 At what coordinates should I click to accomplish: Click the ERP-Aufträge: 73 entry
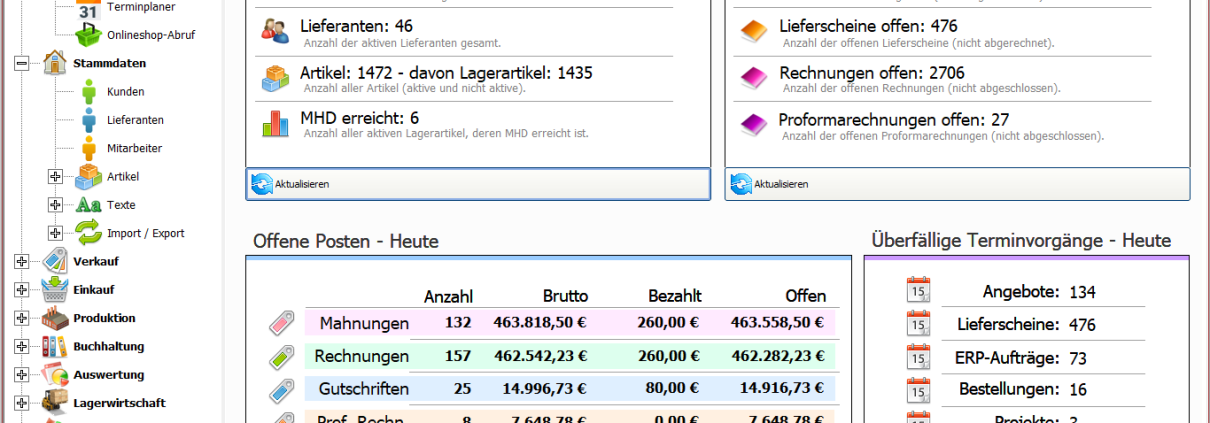[1022, 358]
